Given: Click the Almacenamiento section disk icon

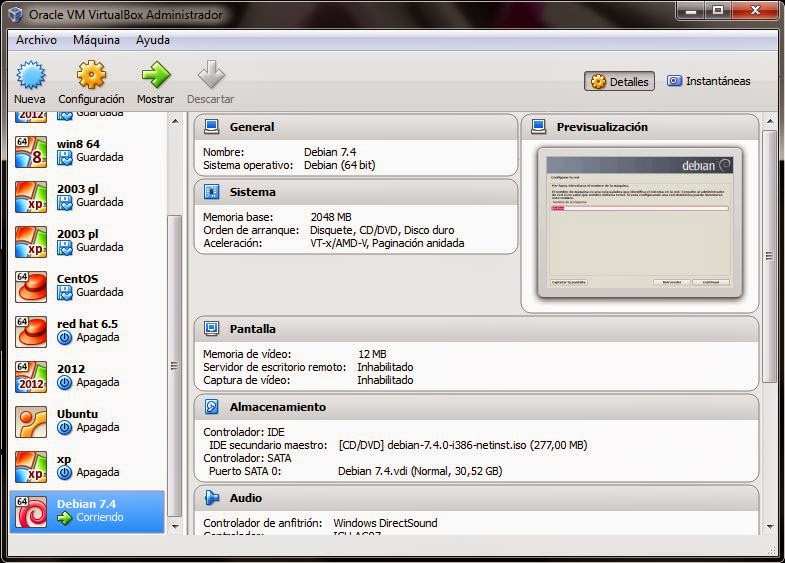Looking at the screenshot, I should [211, 407].
